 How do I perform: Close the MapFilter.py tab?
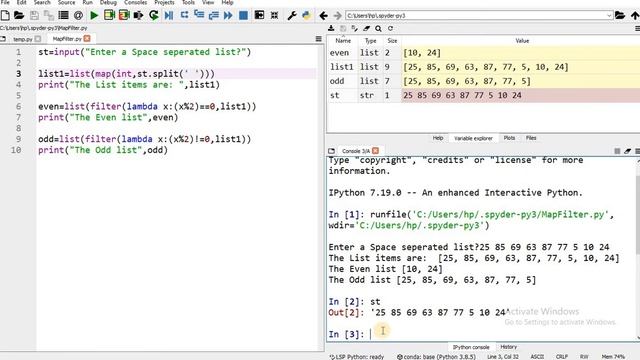(x=87, y=38)
